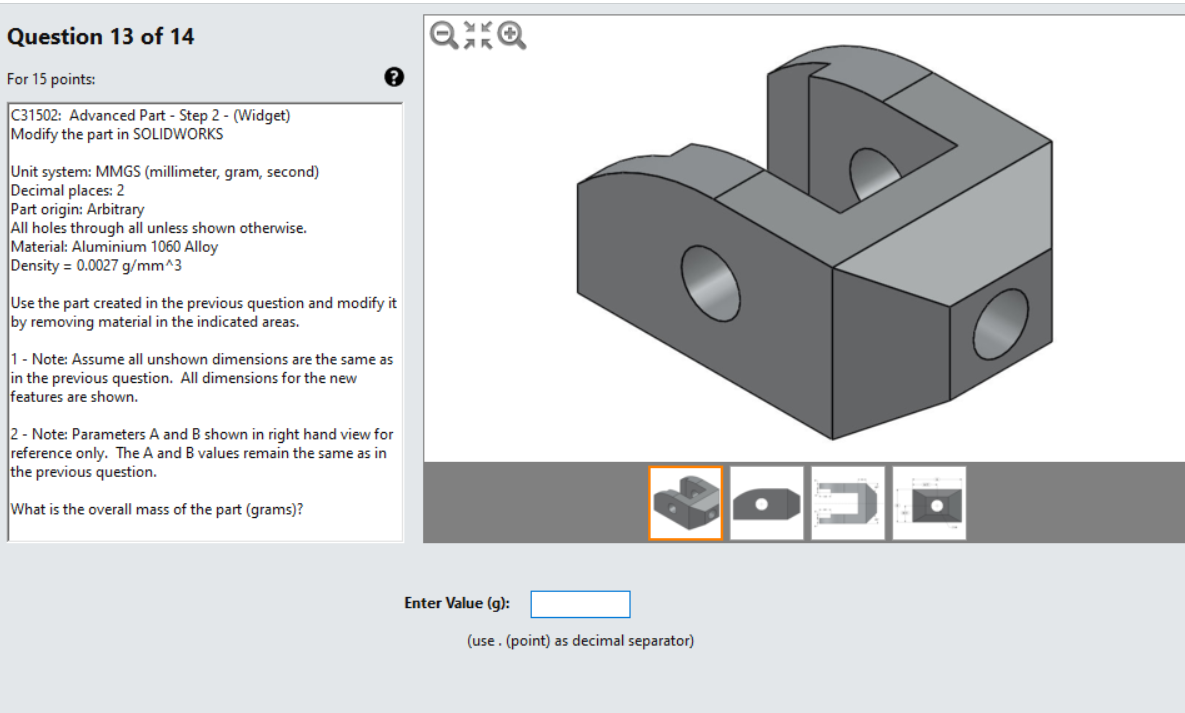Open the front view thumbnail with round hole

[x=766, y=502]
